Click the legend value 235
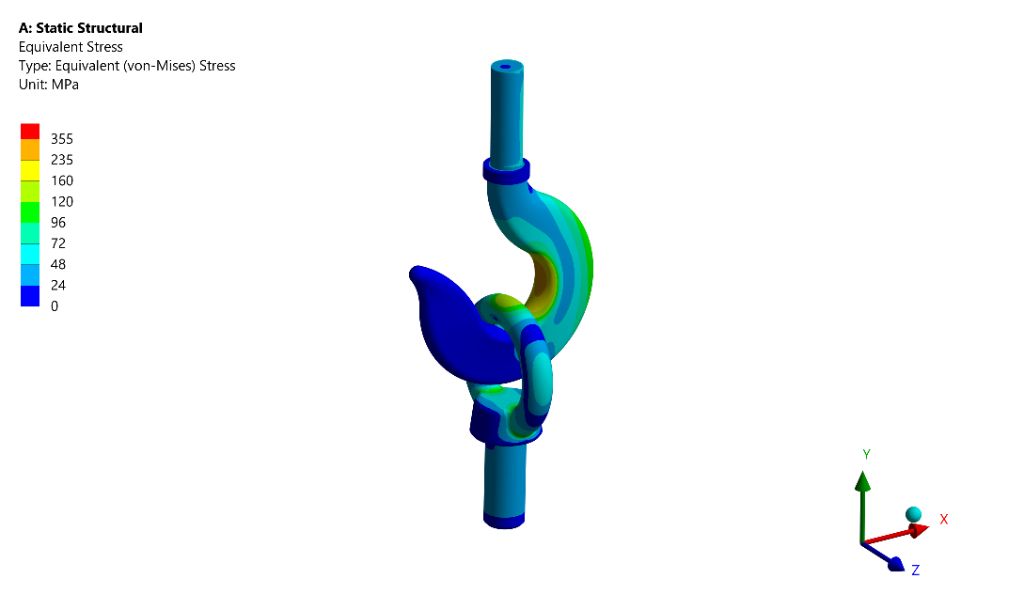 coord(62,160)
